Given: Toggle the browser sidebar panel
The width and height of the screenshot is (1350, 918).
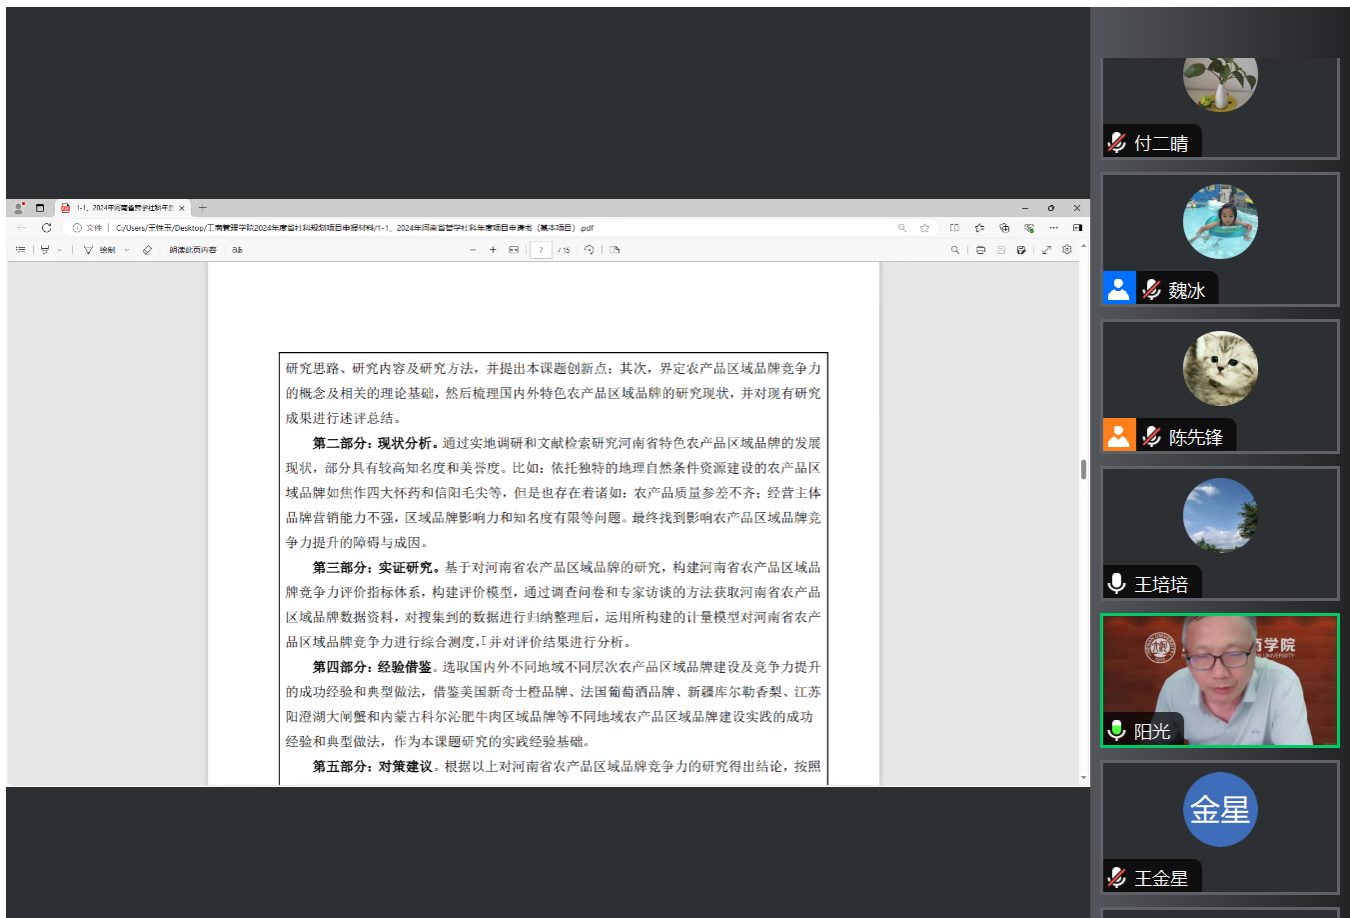Looking at the screenshot, I should tap(1077, 228).
